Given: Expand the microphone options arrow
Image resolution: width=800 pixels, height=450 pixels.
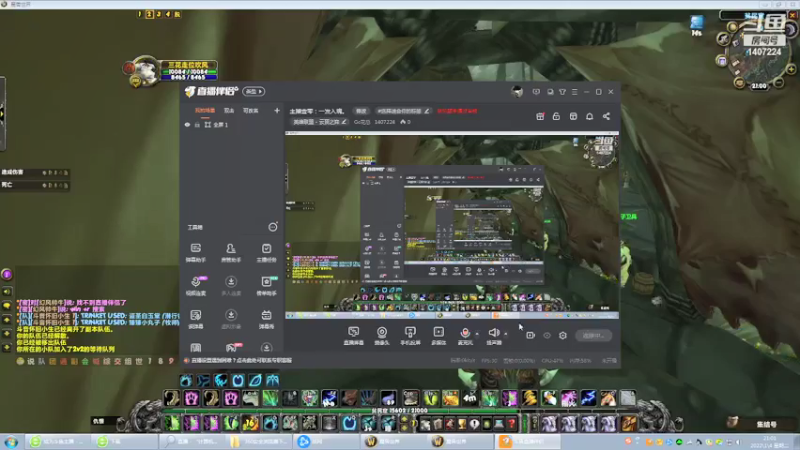Looking at the screenshot, I should click(477, 334).
